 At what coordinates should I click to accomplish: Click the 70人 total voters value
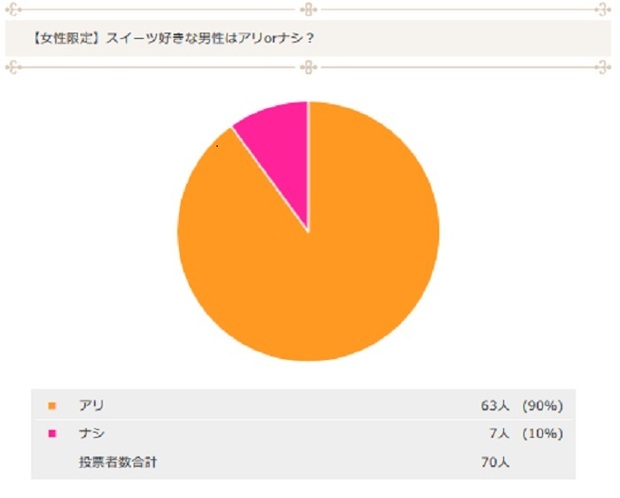495,462
